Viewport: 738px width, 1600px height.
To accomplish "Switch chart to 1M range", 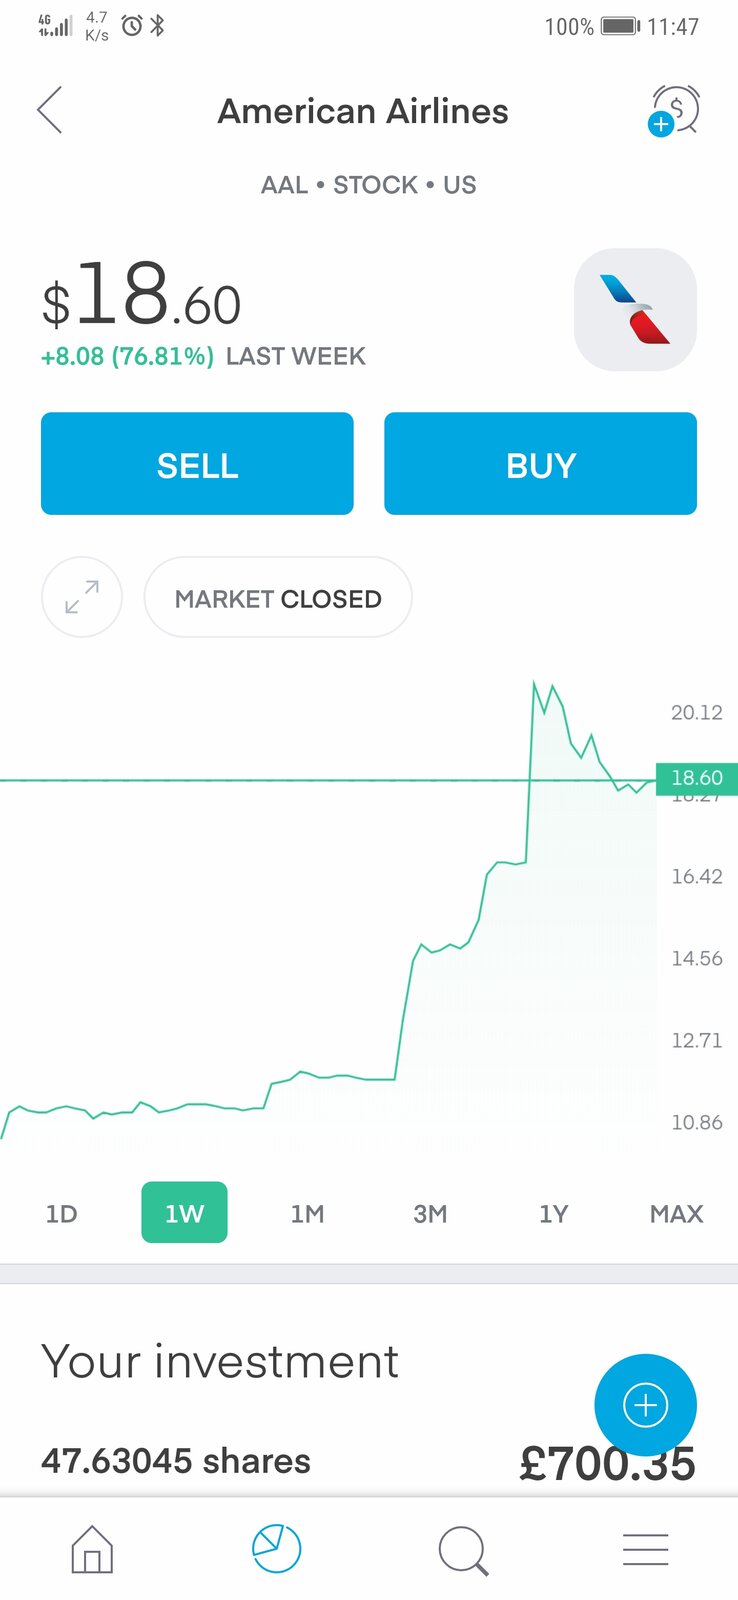I will click(307, 1213).
